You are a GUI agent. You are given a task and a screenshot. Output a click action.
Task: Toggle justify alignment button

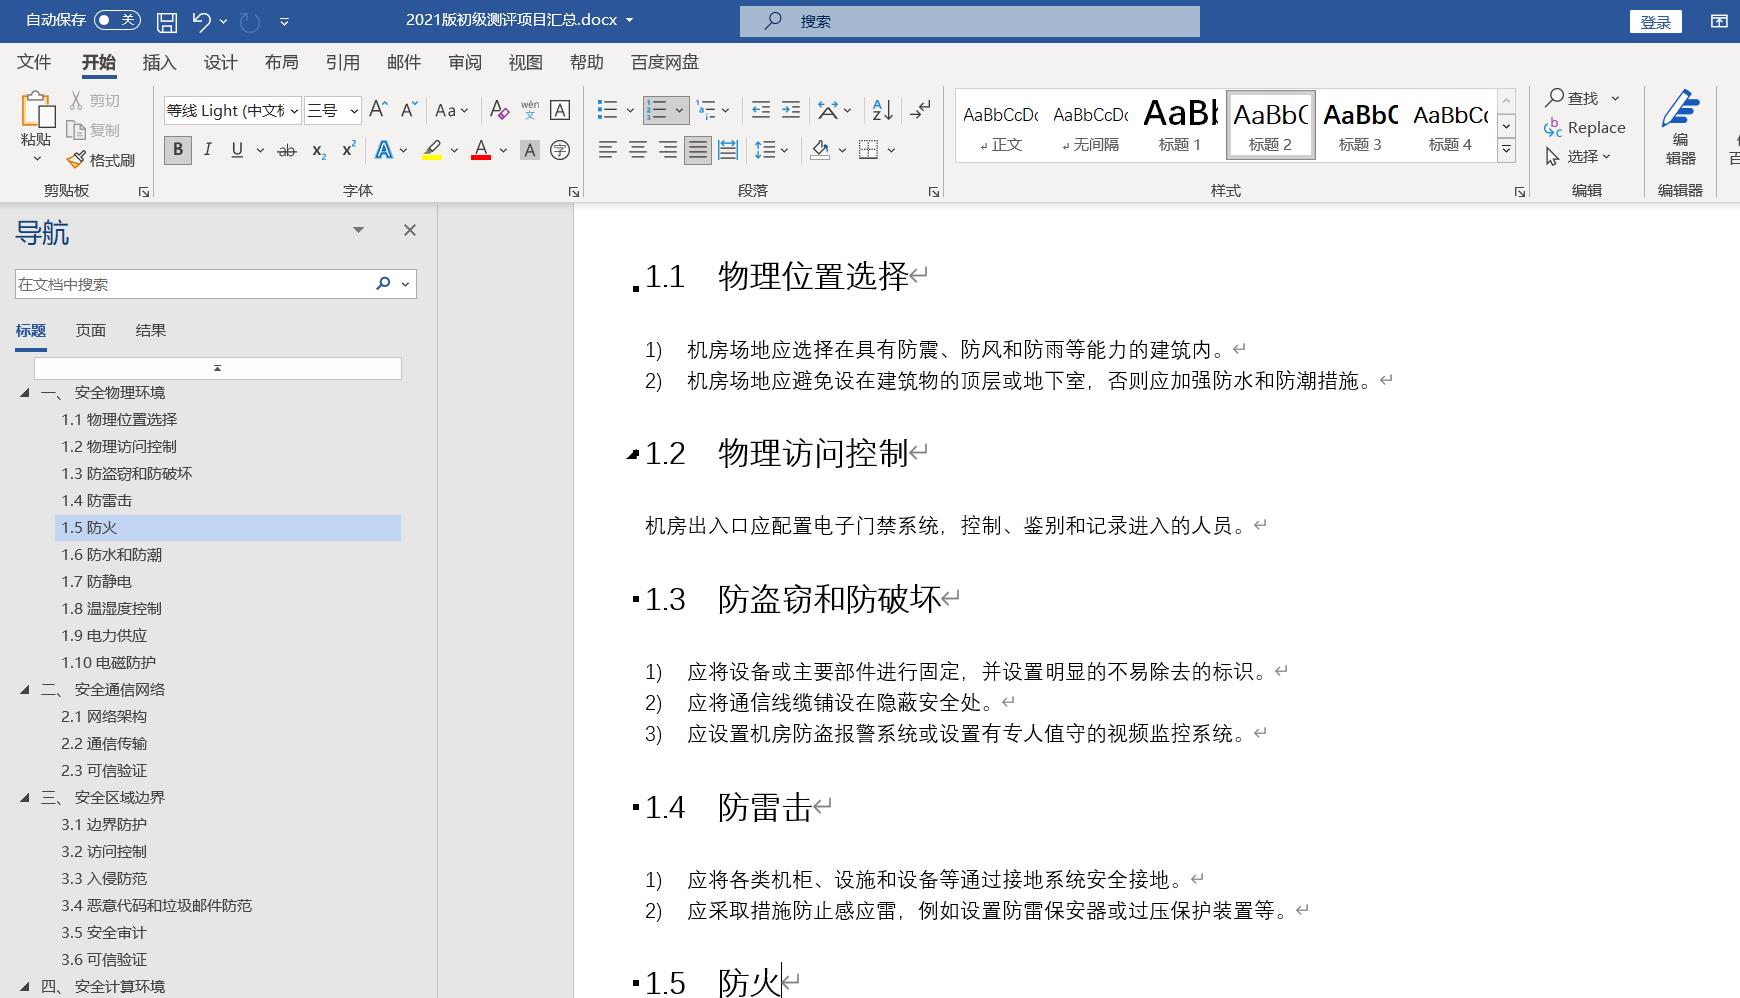698,150
